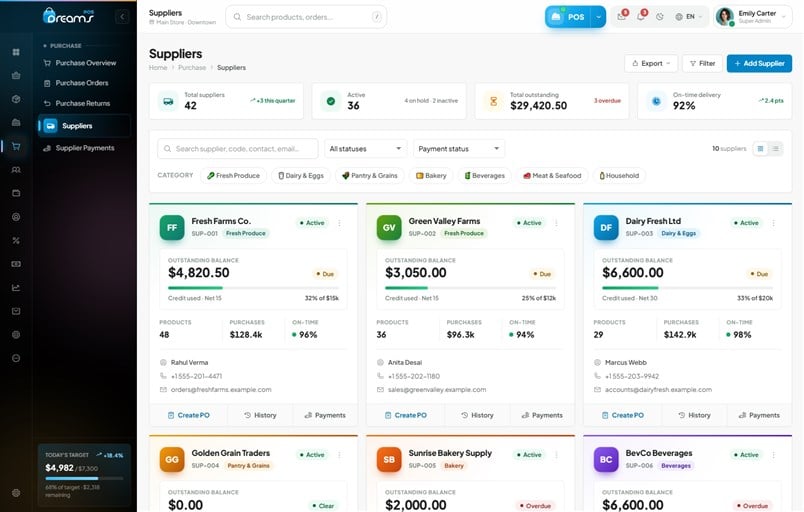Click the Total outstanding $29,420.50 stat card
804x512 pixels.
[x=552, y=101]
